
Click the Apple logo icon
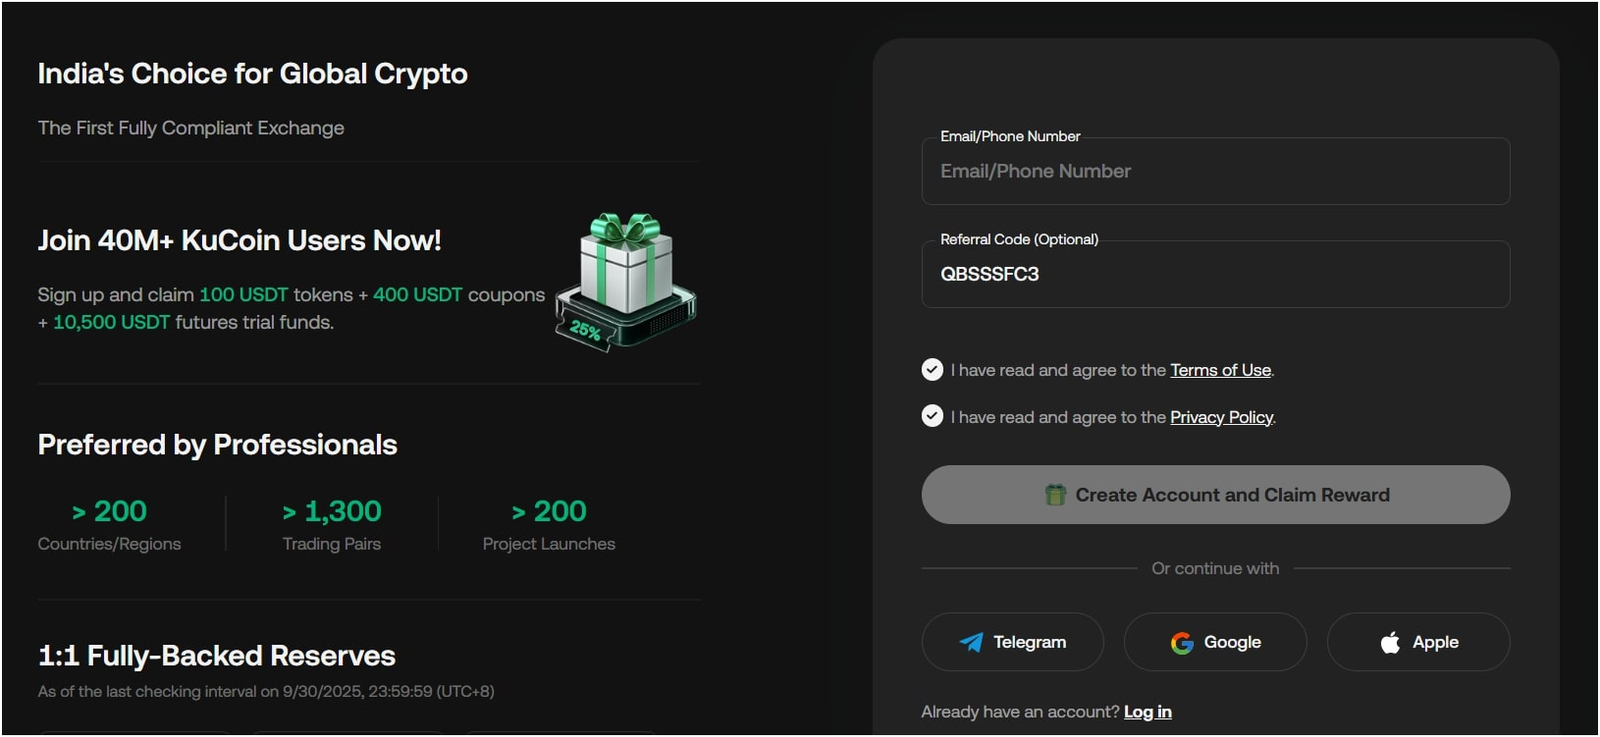[1390, 642]
